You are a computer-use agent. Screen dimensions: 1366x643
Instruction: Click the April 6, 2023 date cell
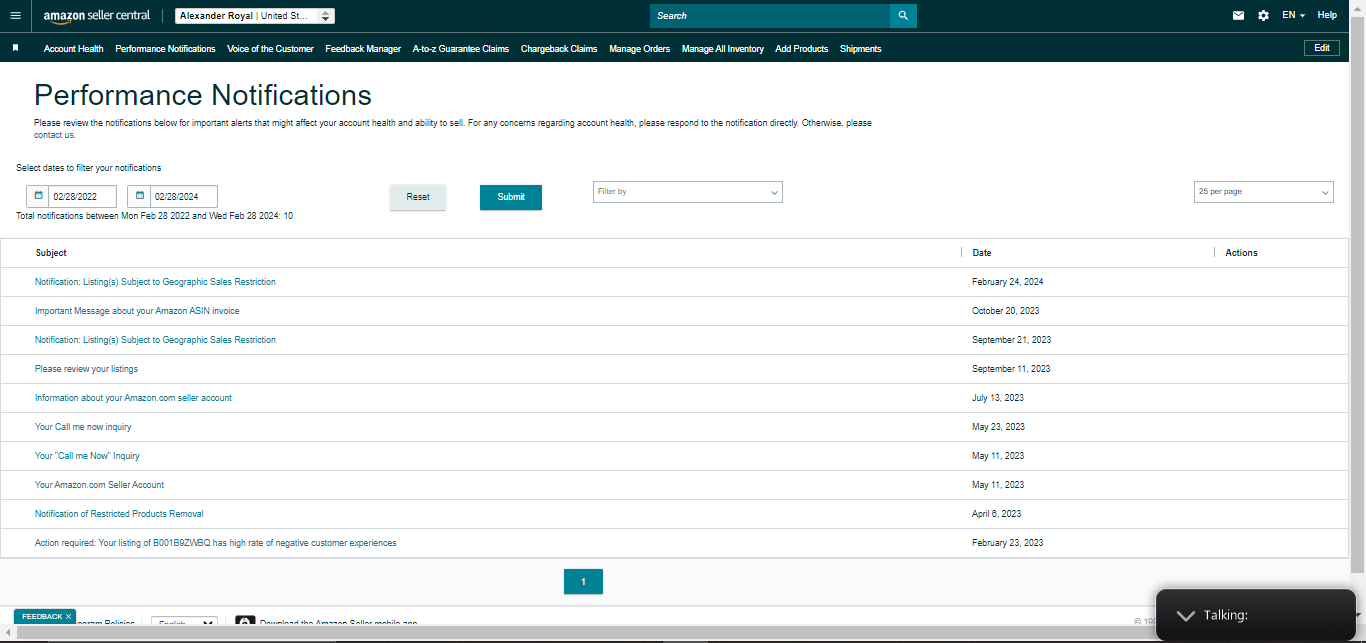coord(997,514)
